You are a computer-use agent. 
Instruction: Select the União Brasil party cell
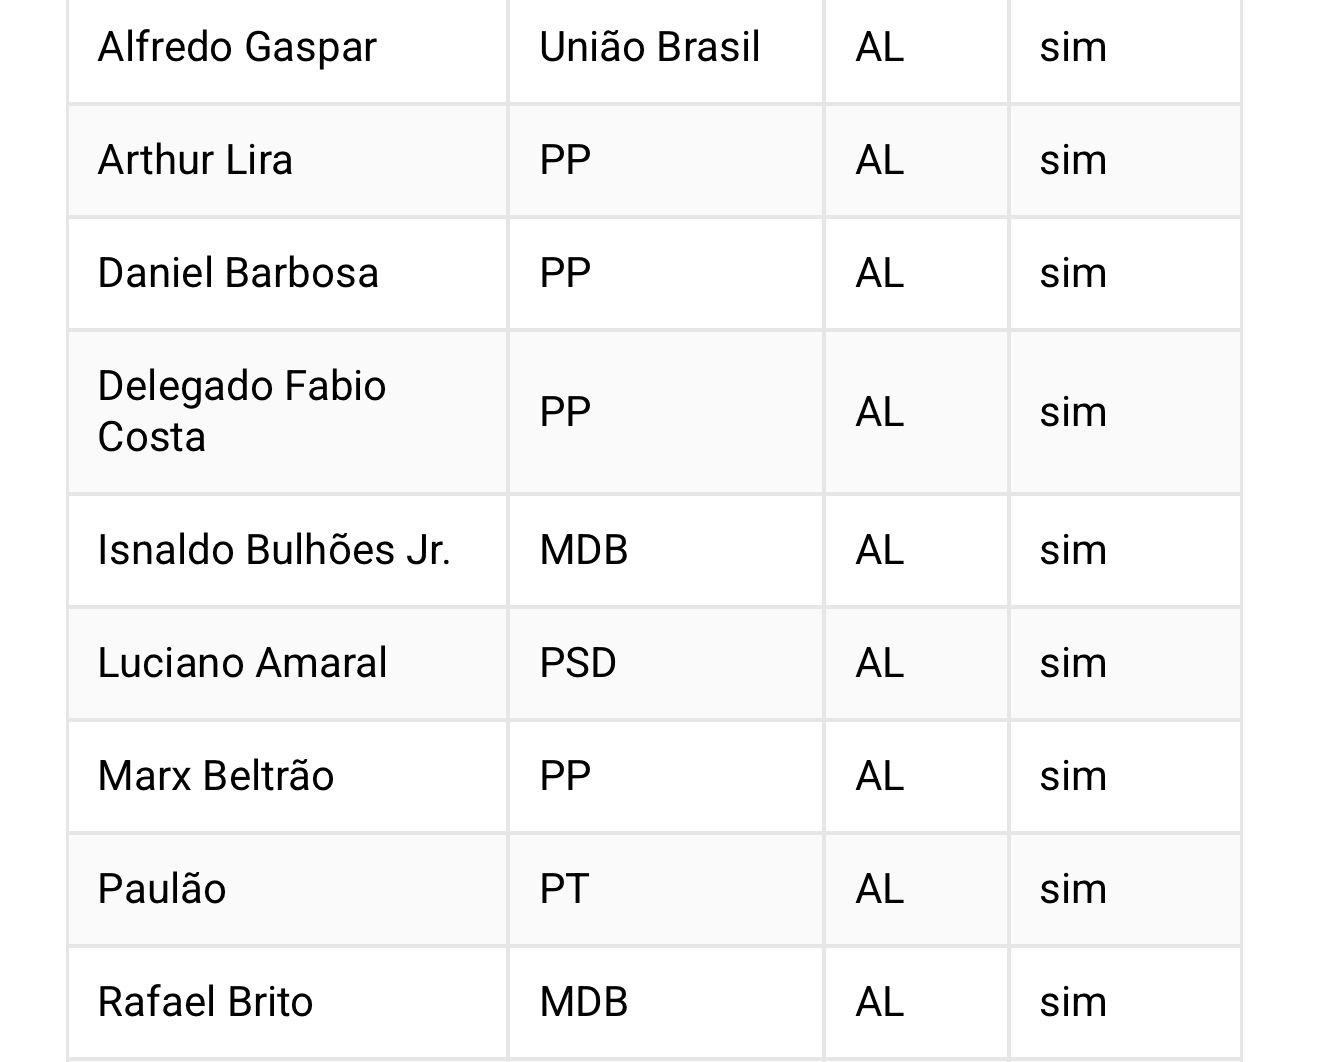pyautogui.click(x=650, y=47)
